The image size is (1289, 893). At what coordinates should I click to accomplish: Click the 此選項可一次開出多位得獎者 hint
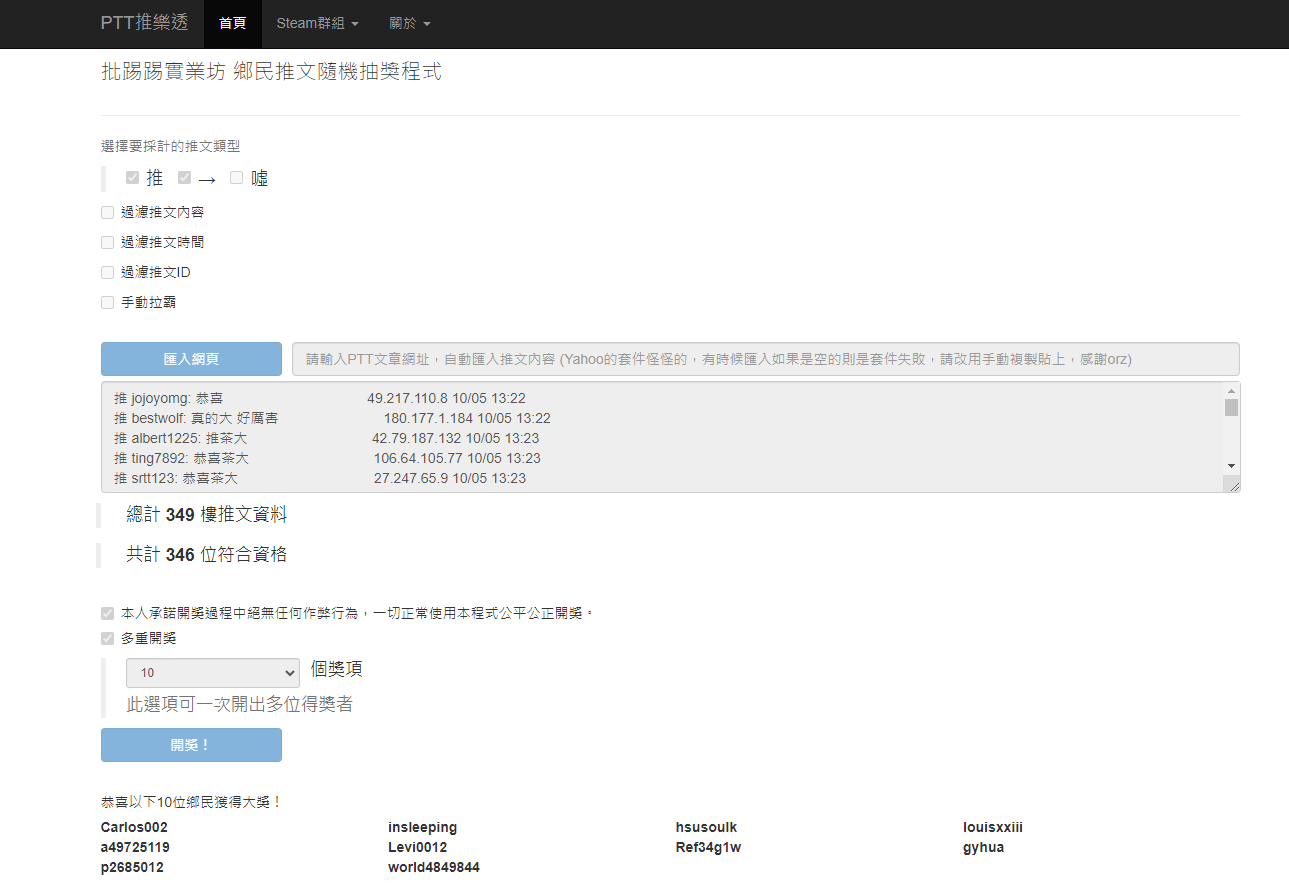tap(239, 705)
